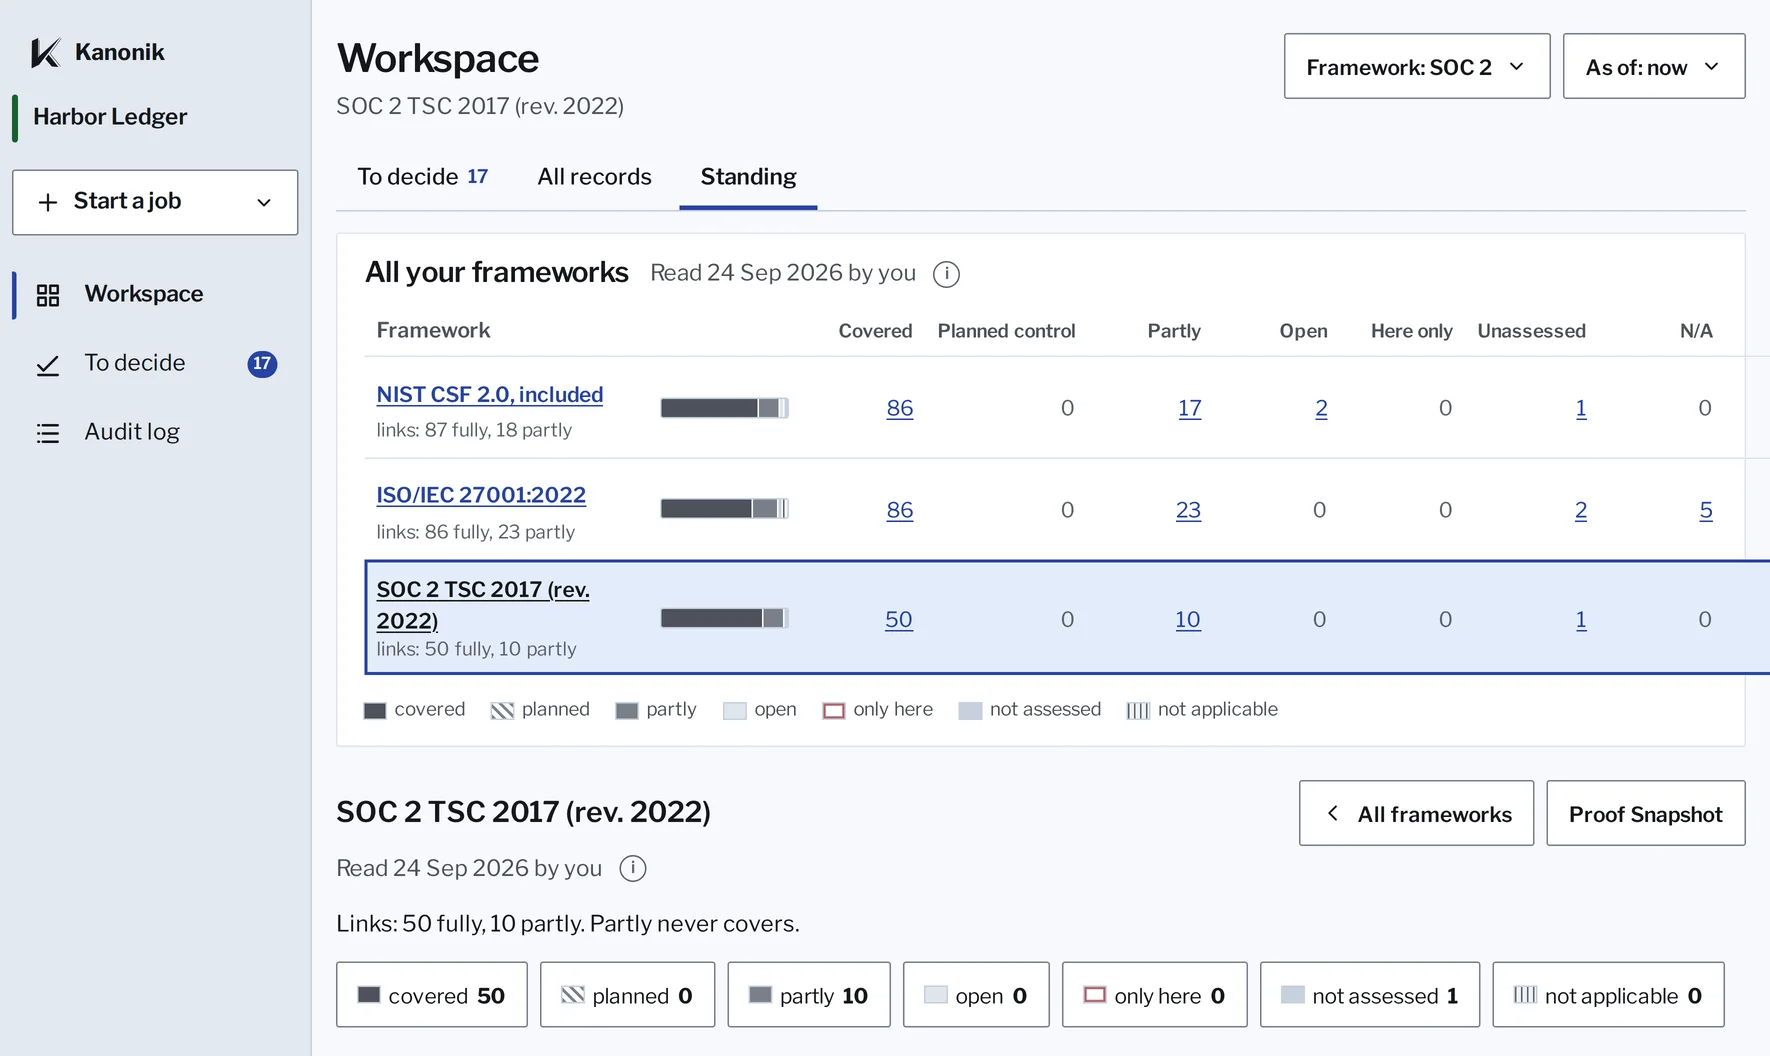The height and width of the screenshot is (1056, 1770).
Task: Toggle the partly 10 filter chip
Action: [809, 995]
